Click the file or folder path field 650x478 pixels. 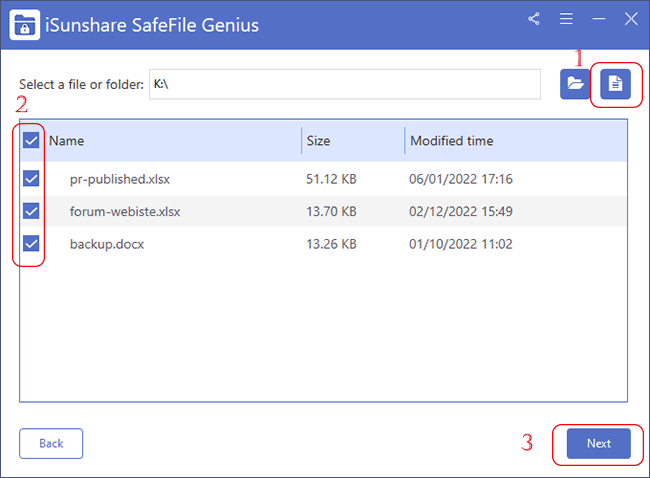tap(345, 84)
